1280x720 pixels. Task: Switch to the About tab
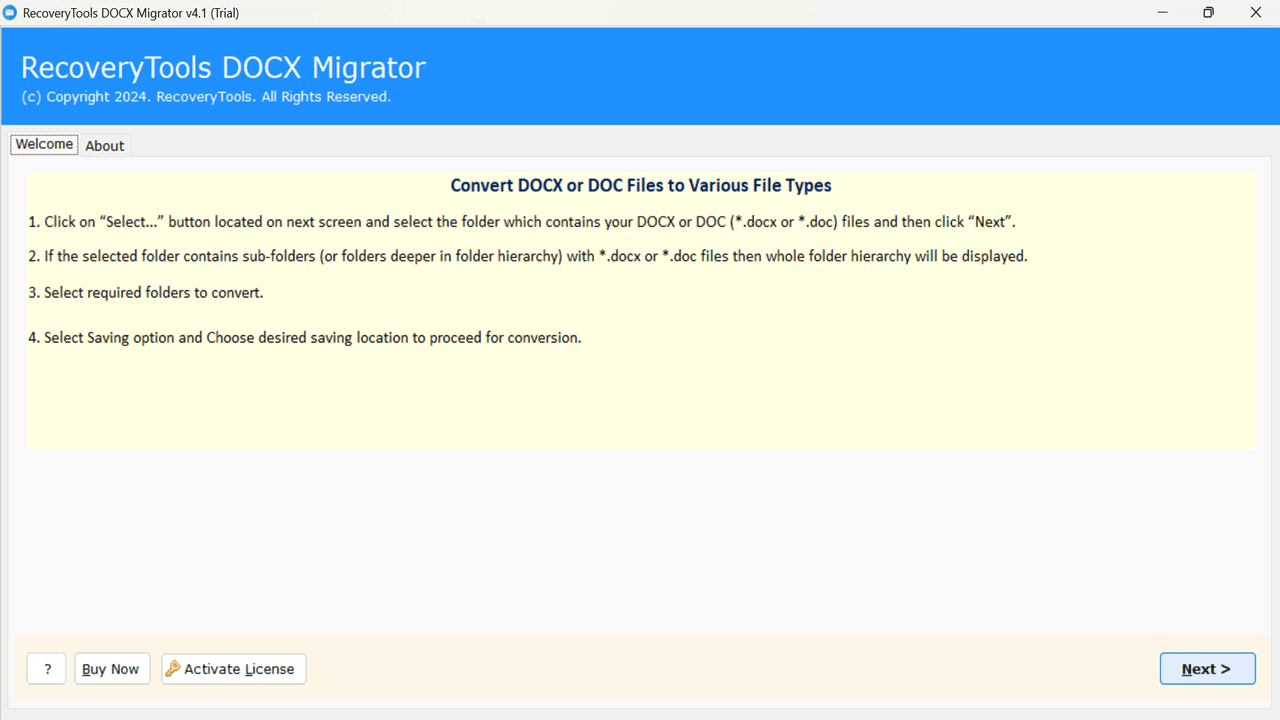(x=104, y=146)
